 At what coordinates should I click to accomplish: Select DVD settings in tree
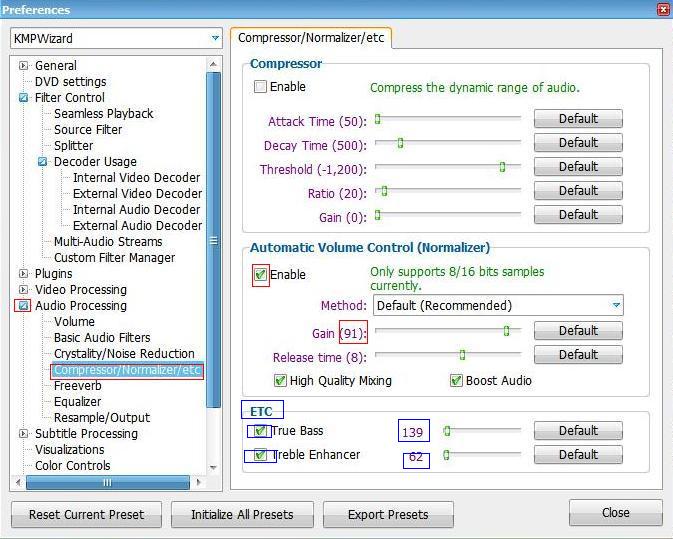[x=70, y=82]
